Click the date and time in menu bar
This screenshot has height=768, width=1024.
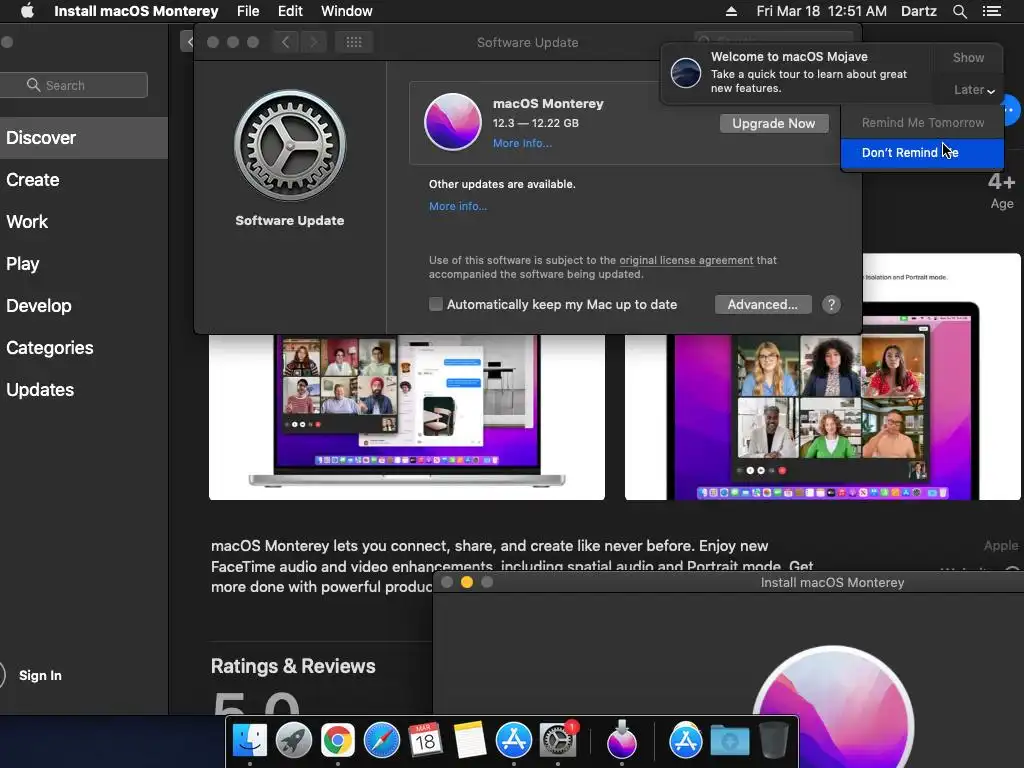click(x=822, y=11)
